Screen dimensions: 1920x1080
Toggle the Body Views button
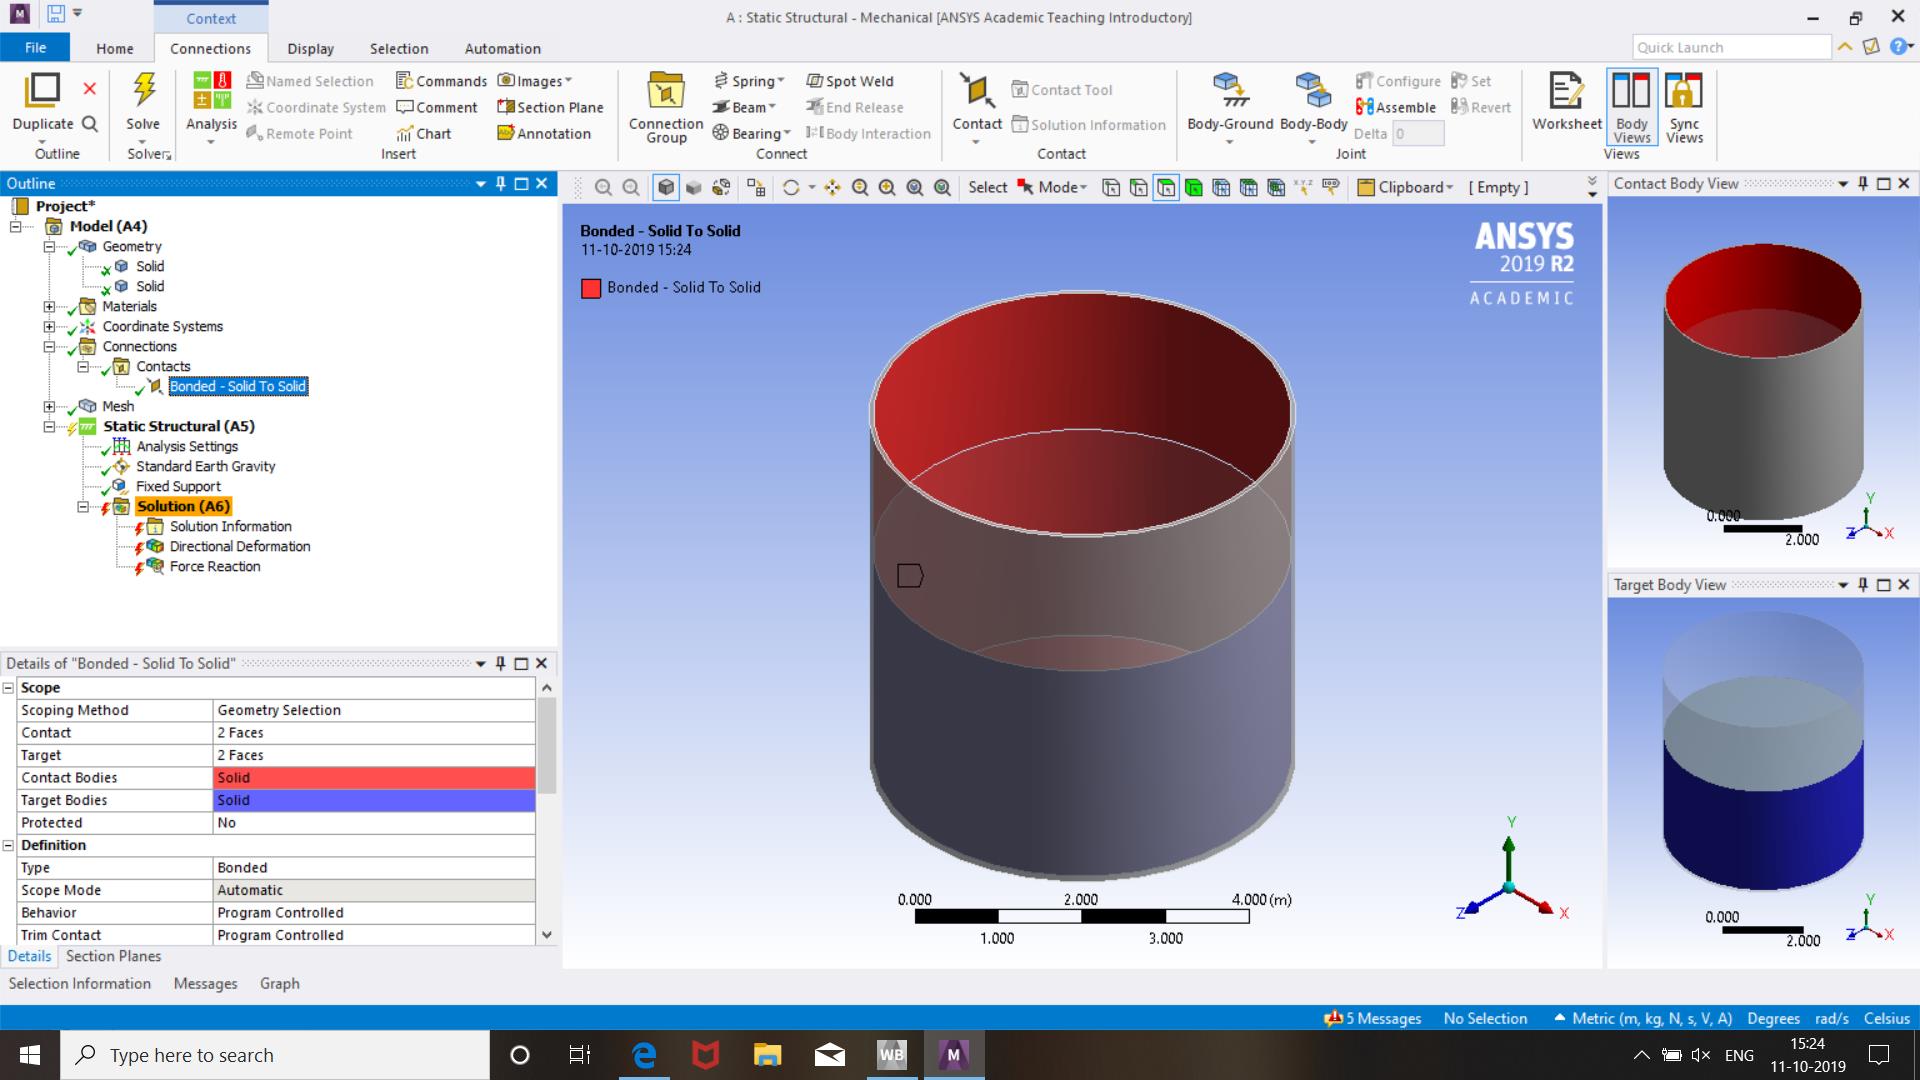coord(1631,106)
